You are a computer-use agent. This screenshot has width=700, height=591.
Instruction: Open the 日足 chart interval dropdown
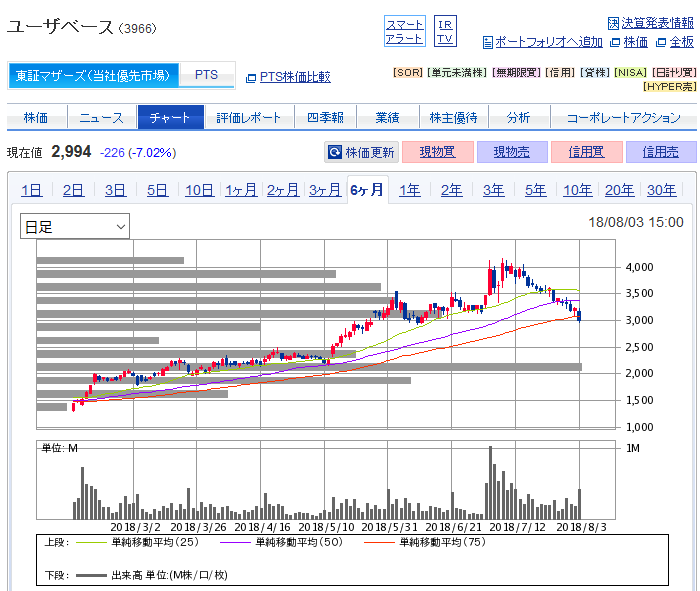point(75,227)
